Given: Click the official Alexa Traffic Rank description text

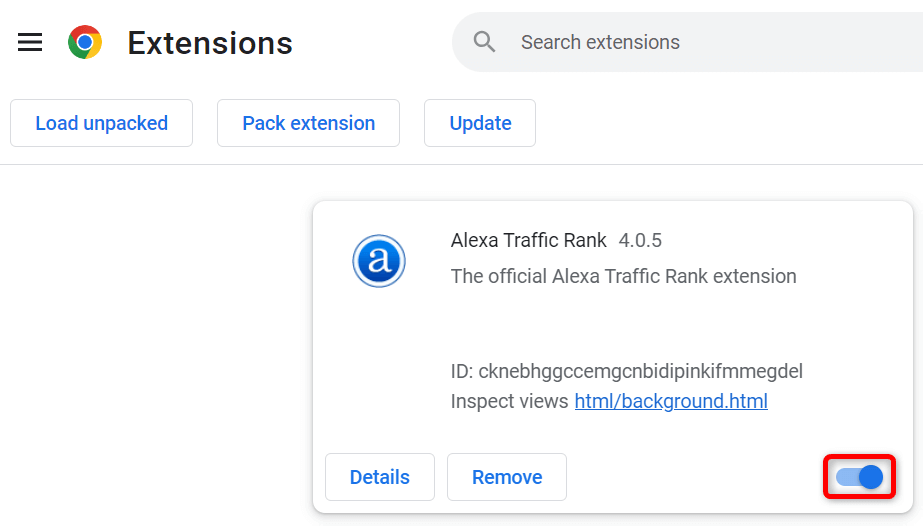Looking at the screenshot, I should (x=623, y=276).
